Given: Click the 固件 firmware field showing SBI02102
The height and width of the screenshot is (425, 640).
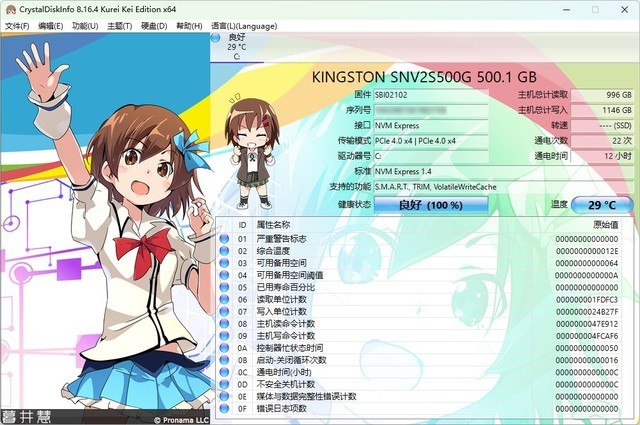Looking at the screenshot, I should pyautogui.click(x=432, y=94).
